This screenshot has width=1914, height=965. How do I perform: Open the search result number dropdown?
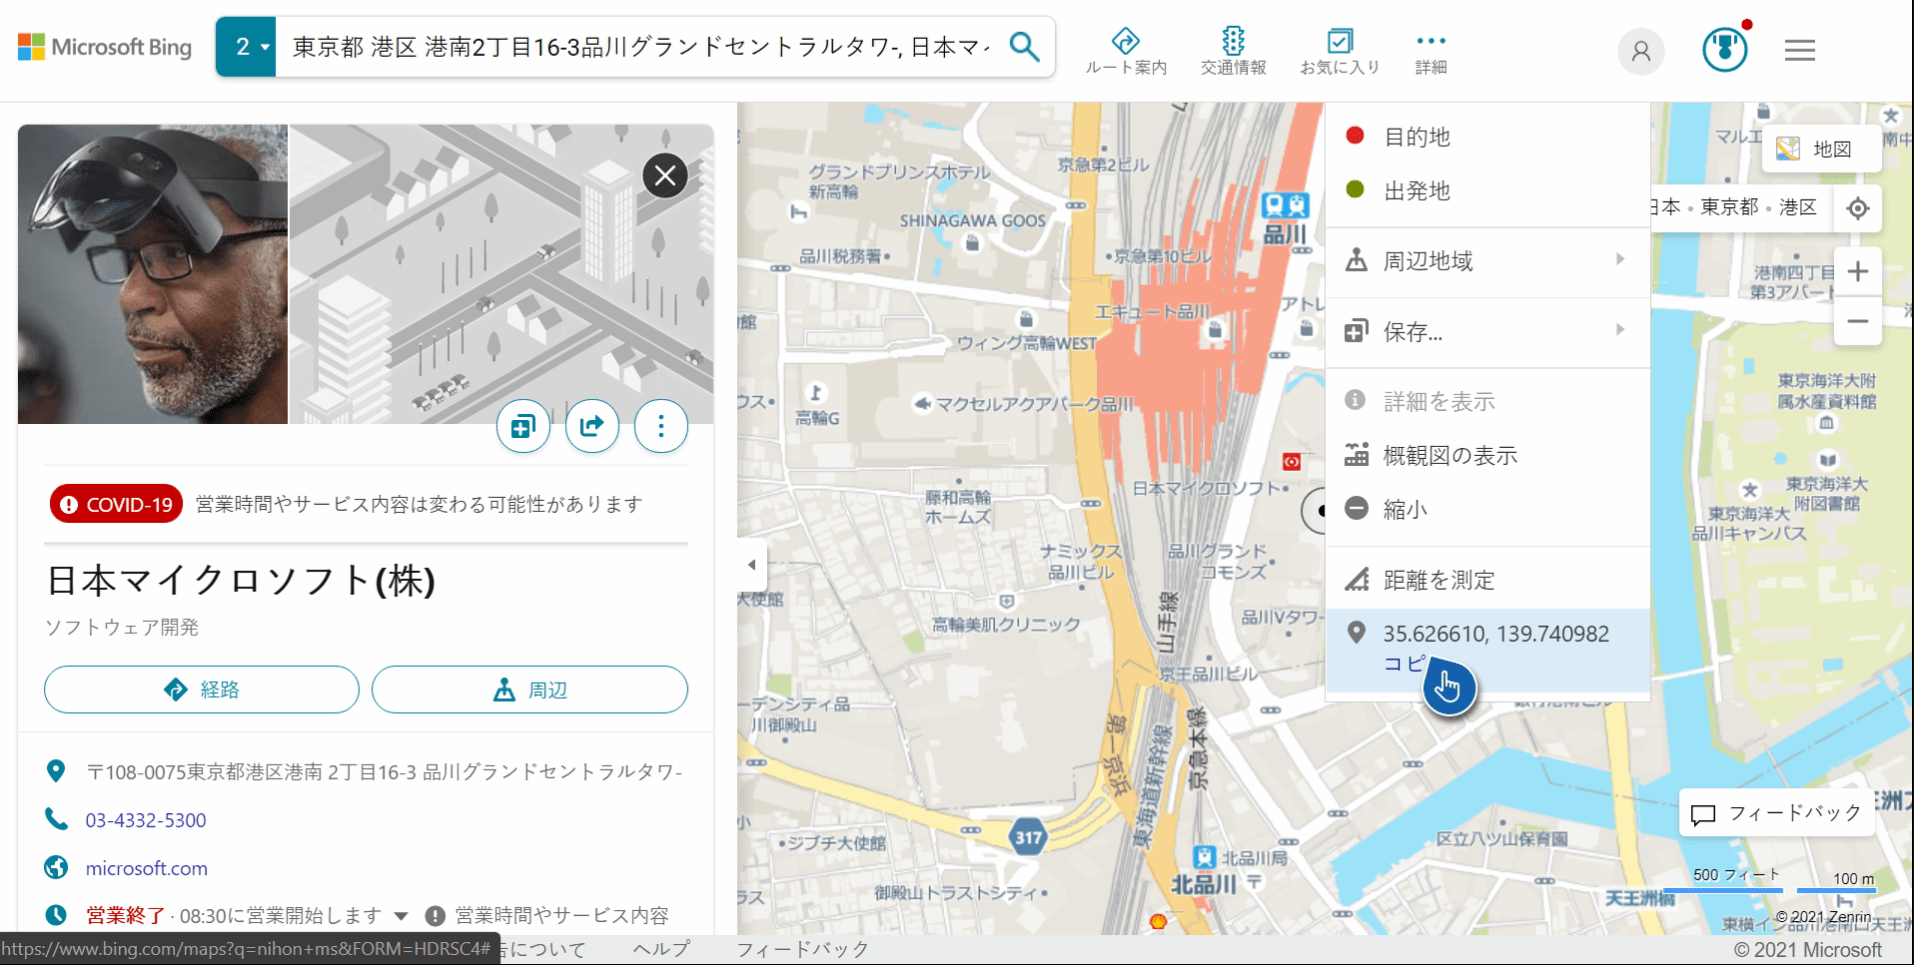[246, 47]
